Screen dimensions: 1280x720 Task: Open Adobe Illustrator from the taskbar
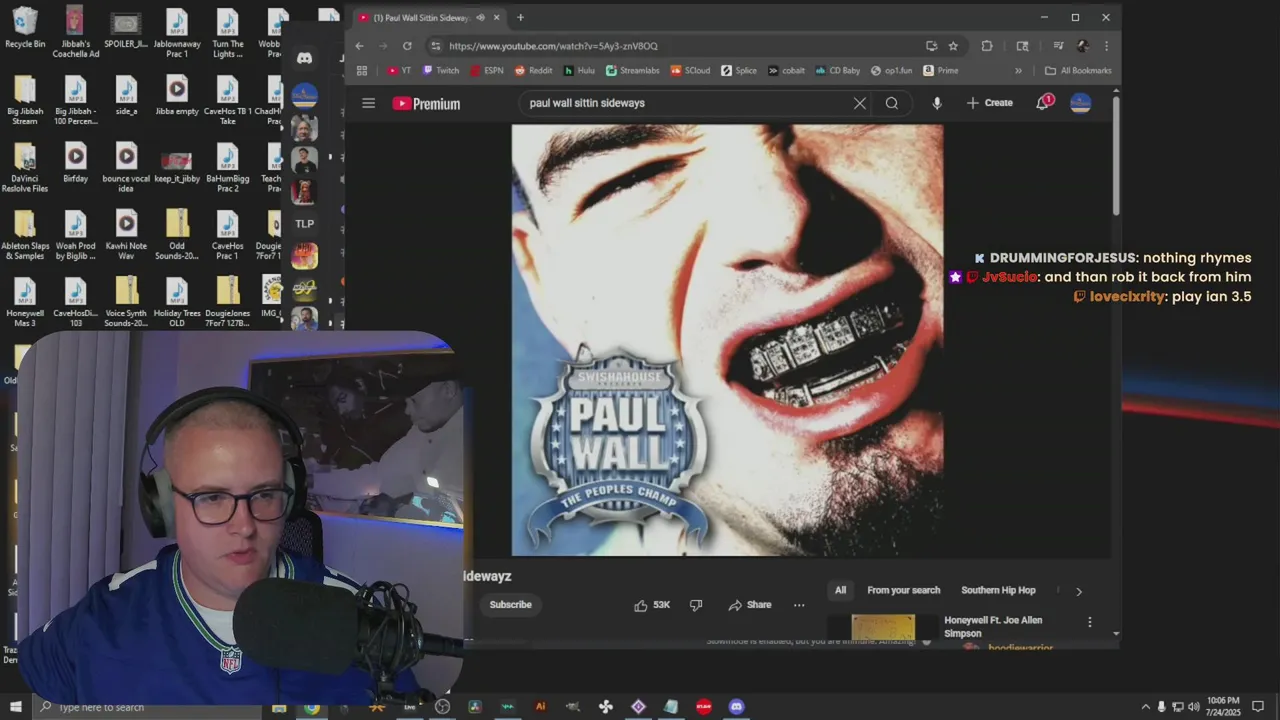pos(540,707)
